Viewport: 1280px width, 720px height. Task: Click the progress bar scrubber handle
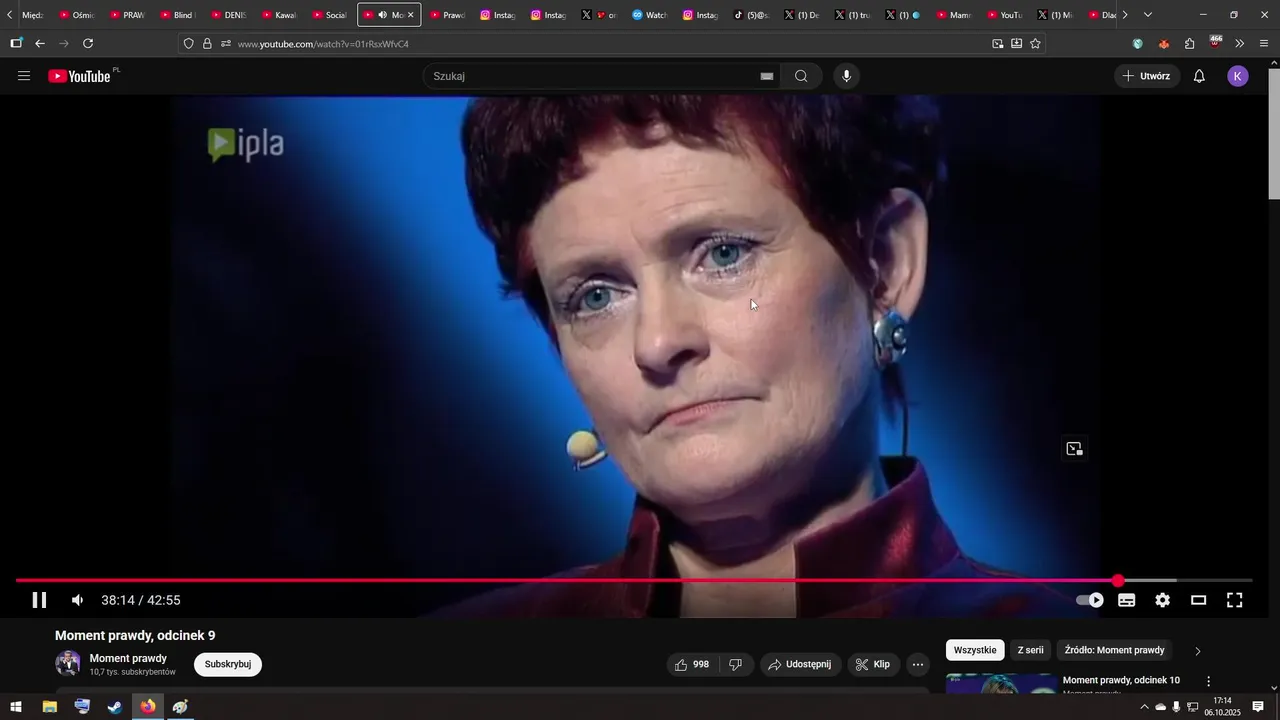pyautogui.click(x=1118, y=580)
